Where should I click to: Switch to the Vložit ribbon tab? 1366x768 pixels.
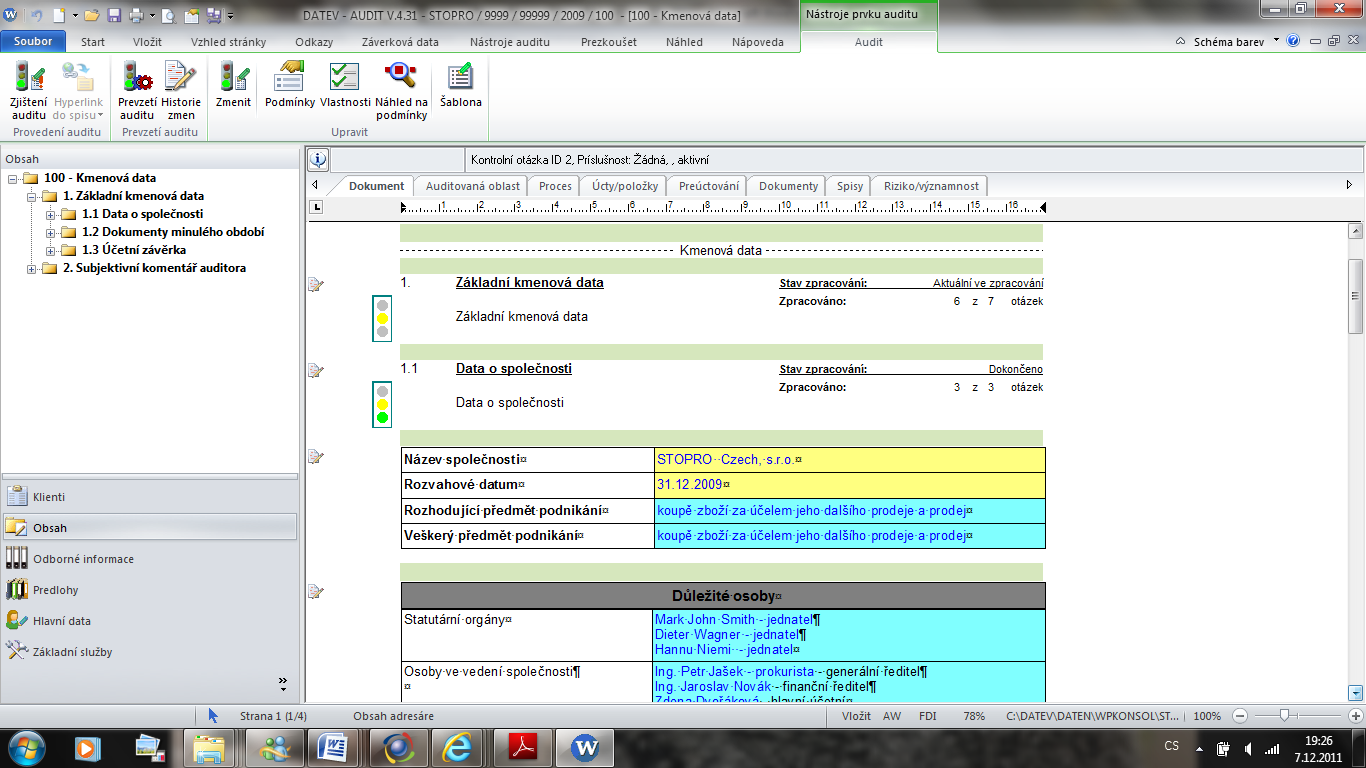(148, 42)
